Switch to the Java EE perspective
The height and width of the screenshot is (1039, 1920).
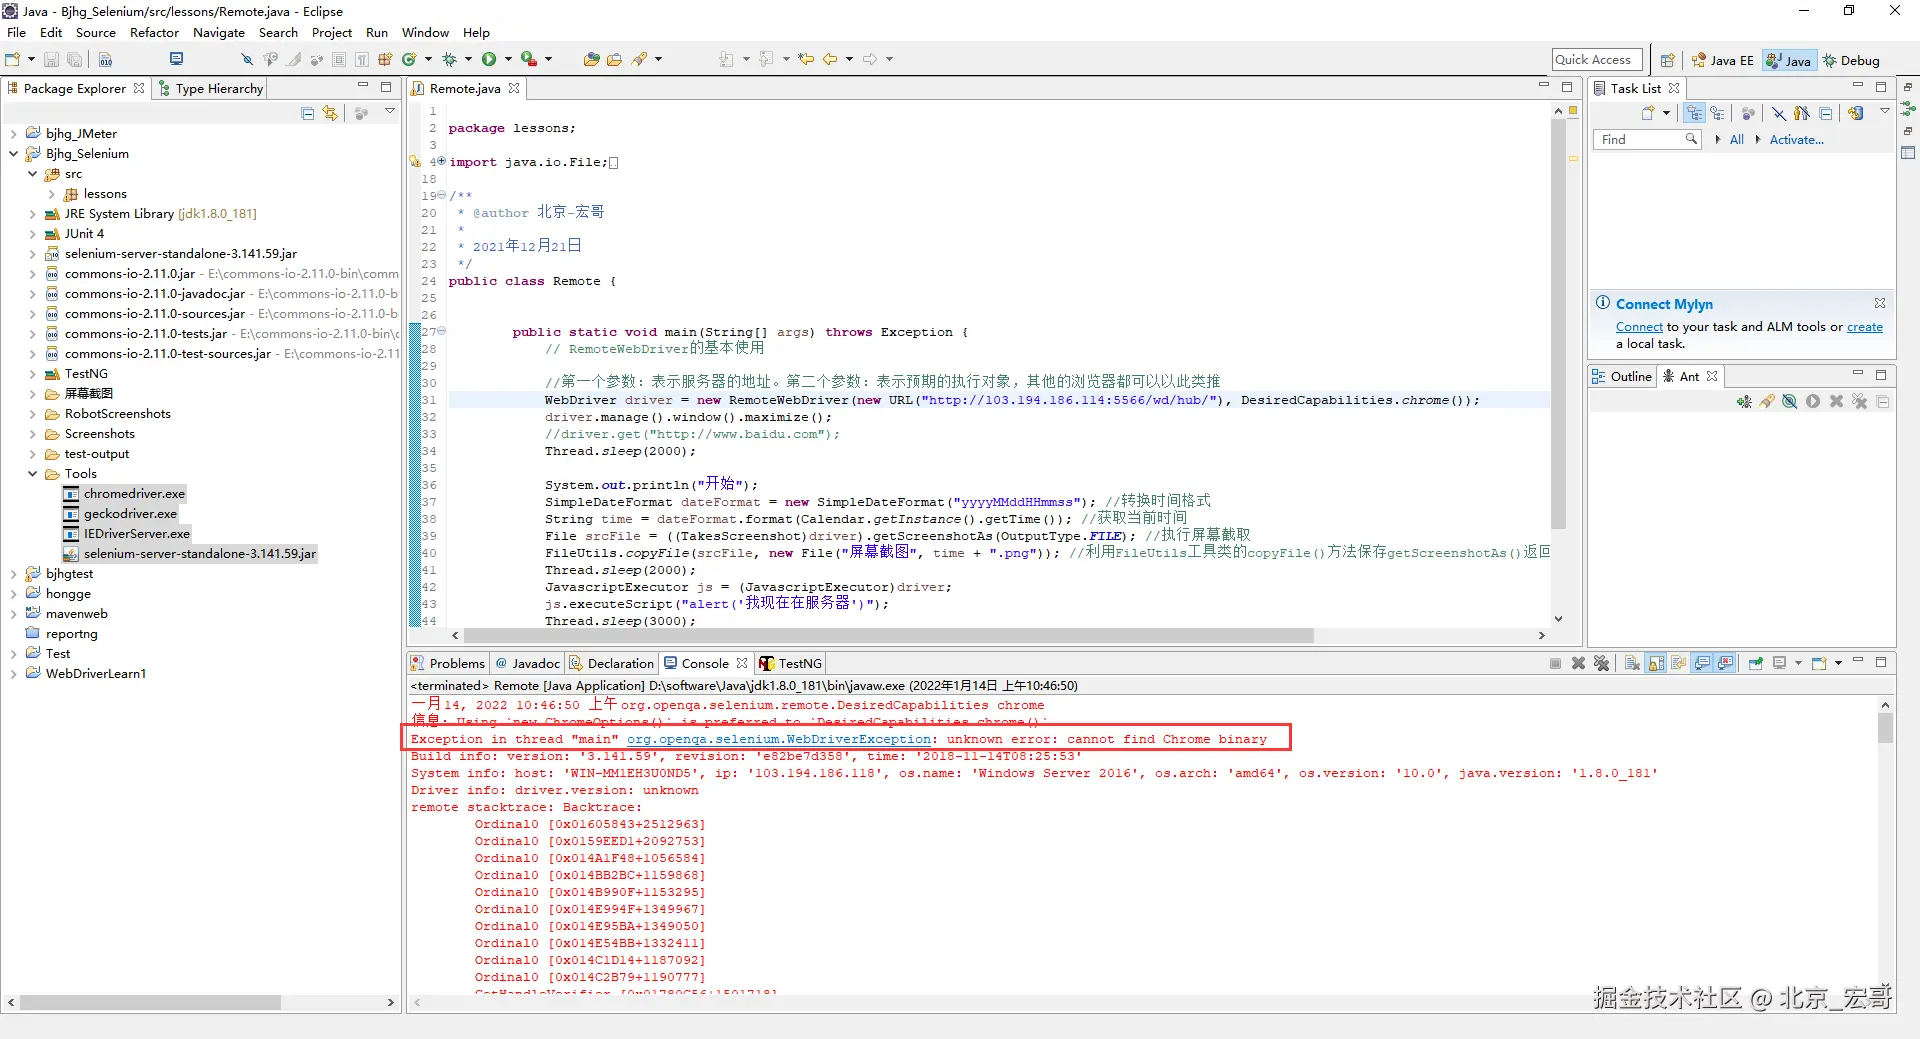pos(1723,61)
